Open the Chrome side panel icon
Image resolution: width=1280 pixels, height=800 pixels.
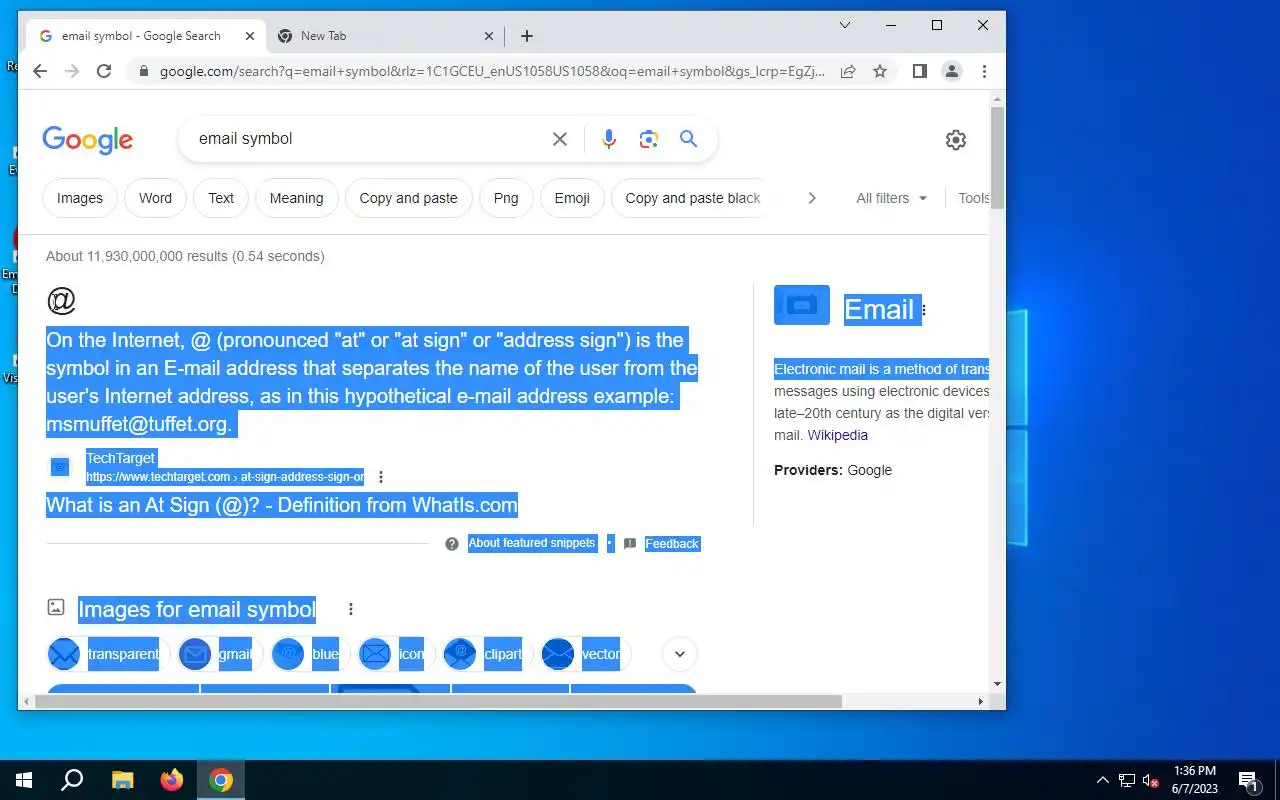click(x=920, y=71)
